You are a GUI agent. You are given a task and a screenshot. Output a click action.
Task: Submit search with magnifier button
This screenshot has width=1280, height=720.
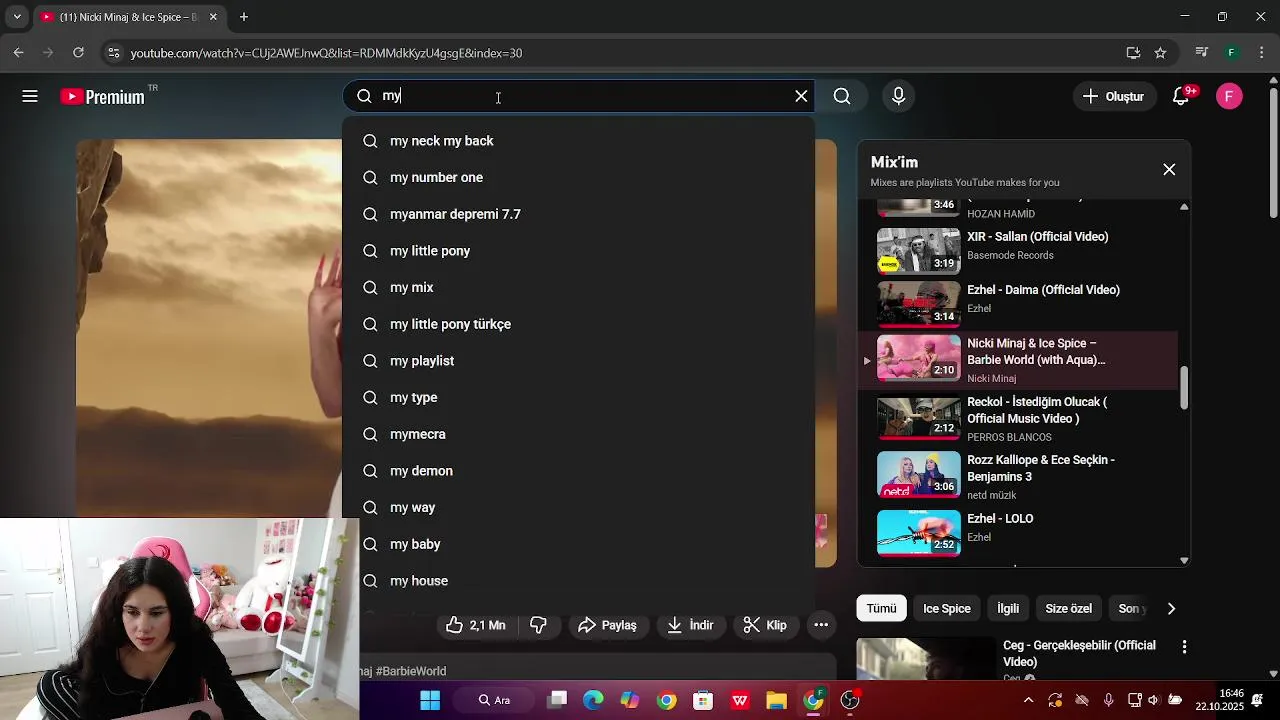coord(842,96)
